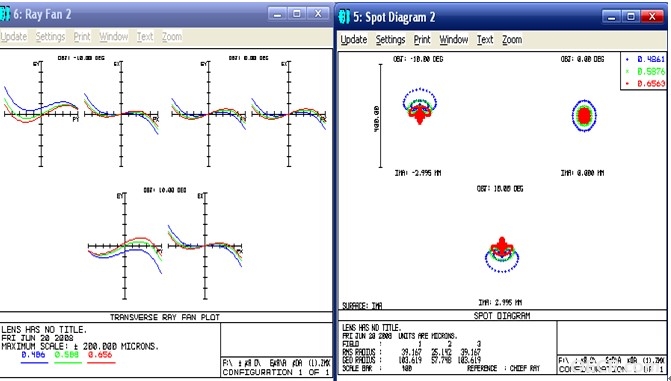Click MAXIMUM SCALE ± 200.000 MICRONS text
This screenshot has width=671, height=381.
(x=80, y=346)
